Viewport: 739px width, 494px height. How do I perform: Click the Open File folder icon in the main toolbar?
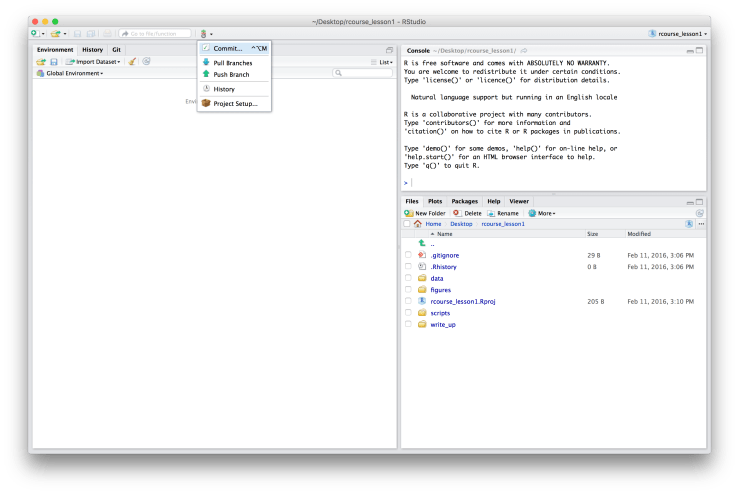tap(56, 33)
